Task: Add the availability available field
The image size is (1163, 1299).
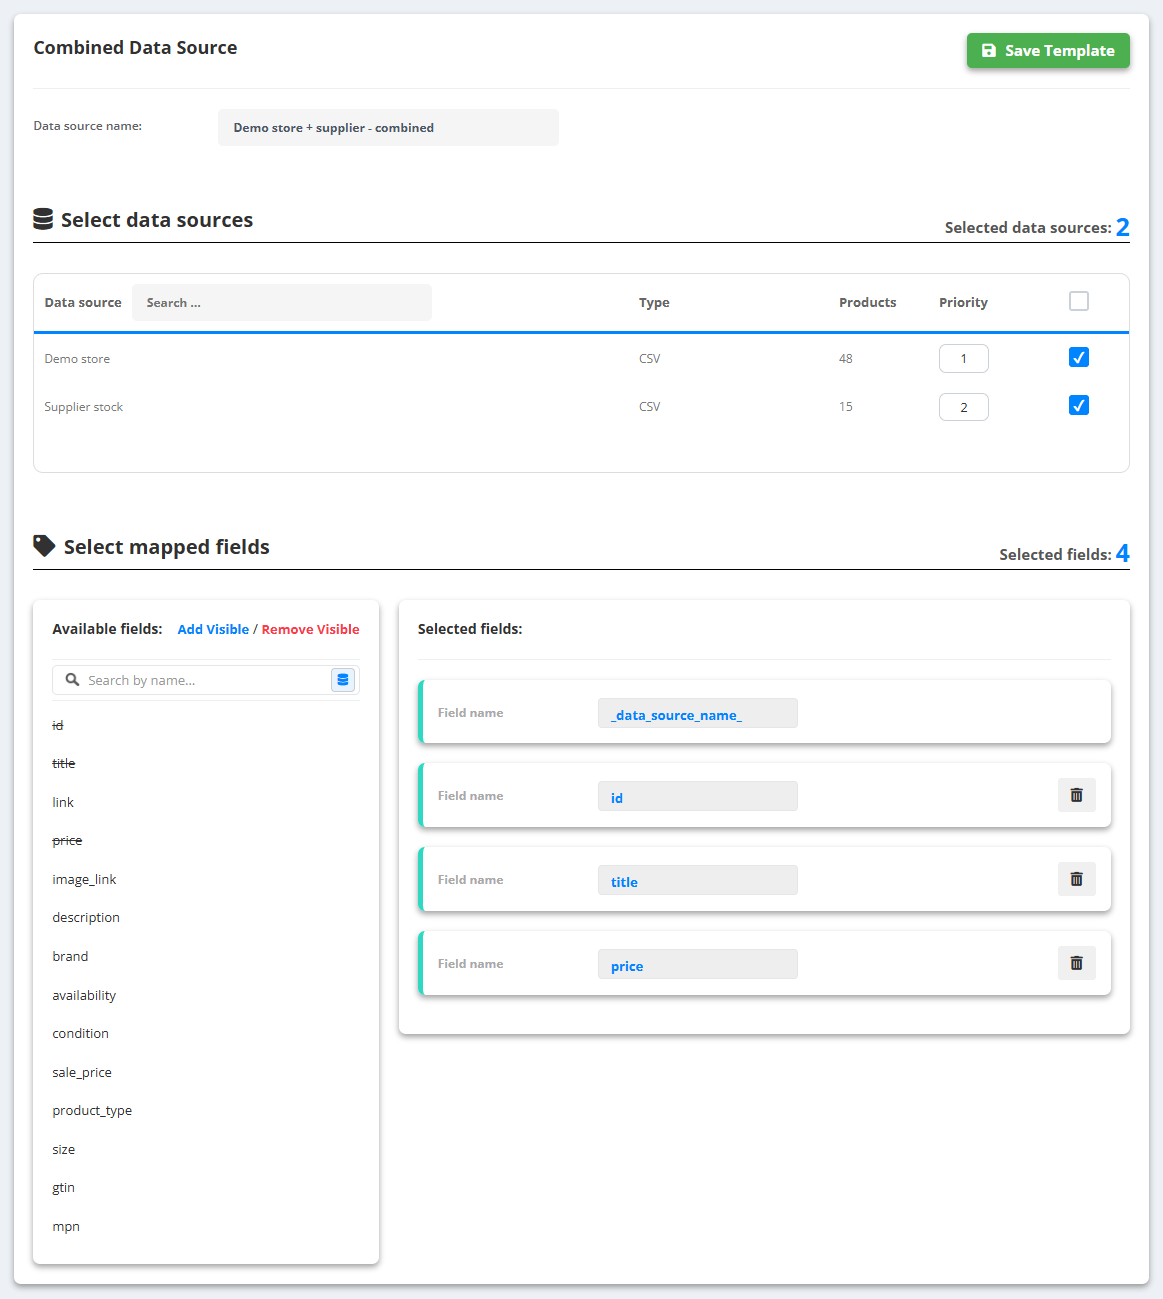Action: click(84, 995)
